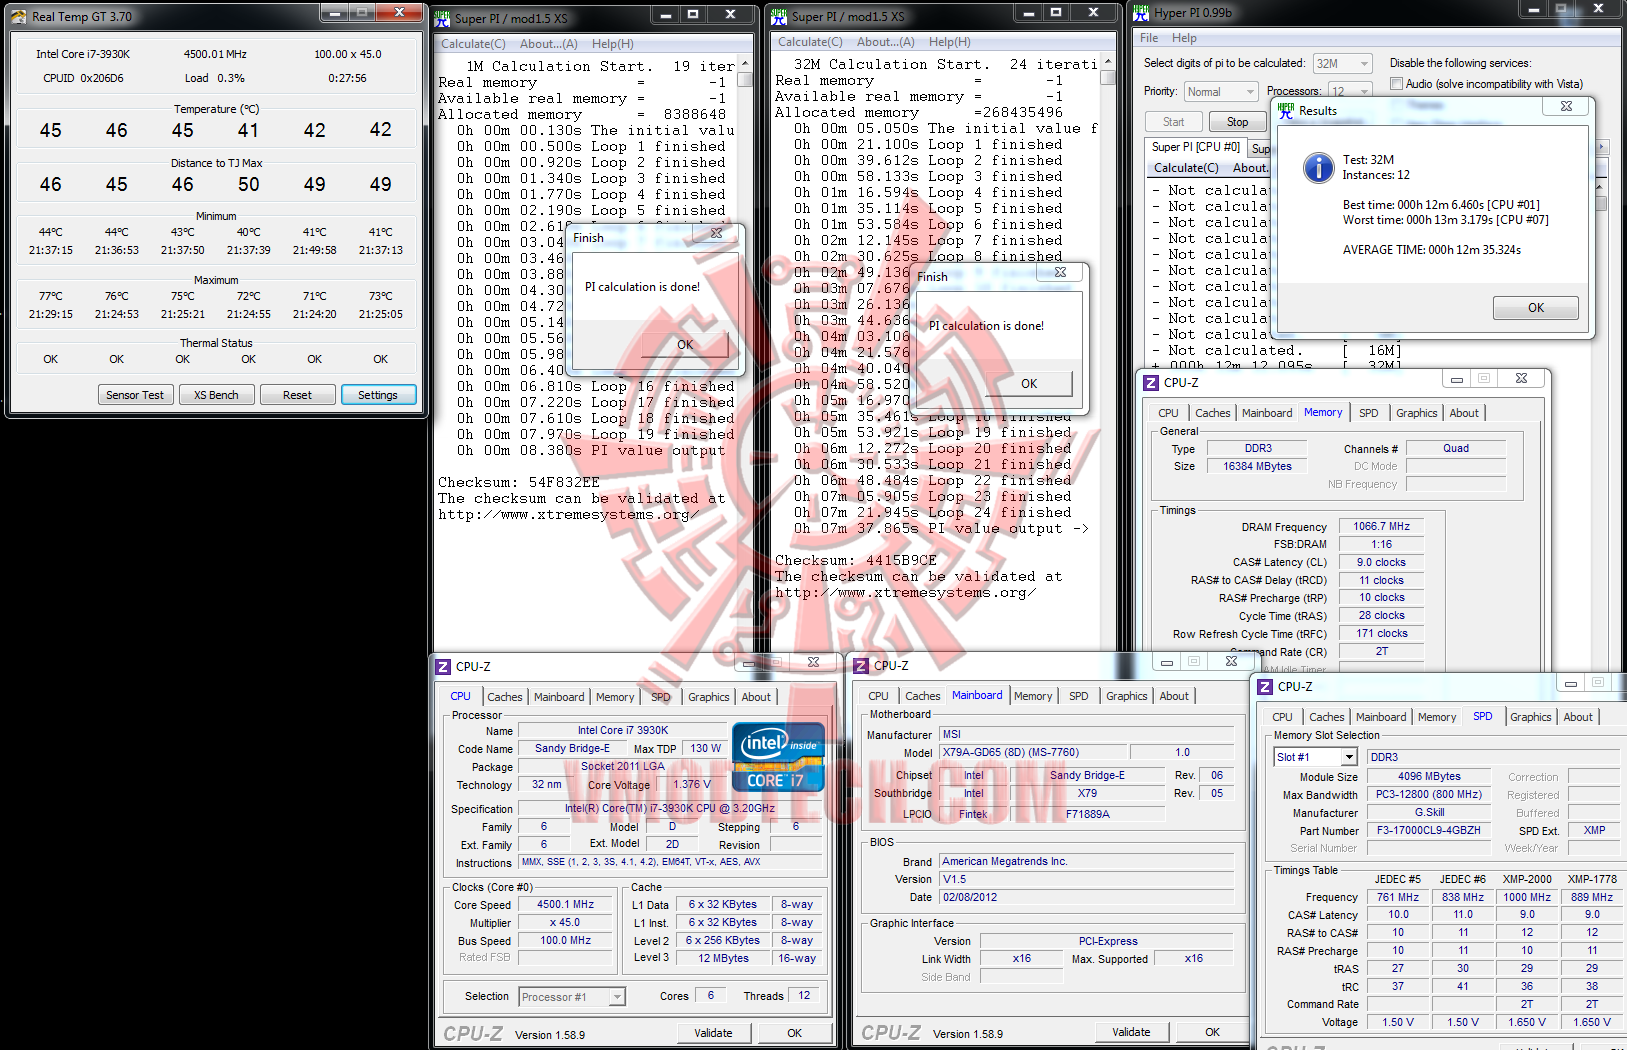Viewport: 1627px width, 1050px height.
Task: Click the DRAM Frequency 1066.7 MHz value
Action: 1381,526
